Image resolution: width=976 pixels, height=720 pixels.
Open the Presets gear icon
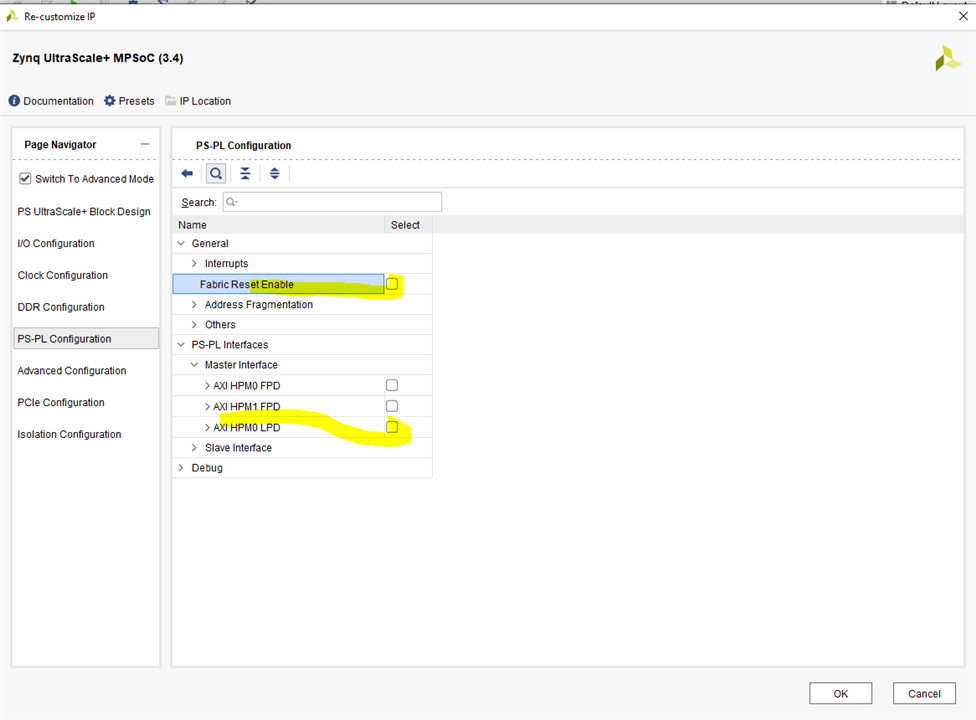110,101
